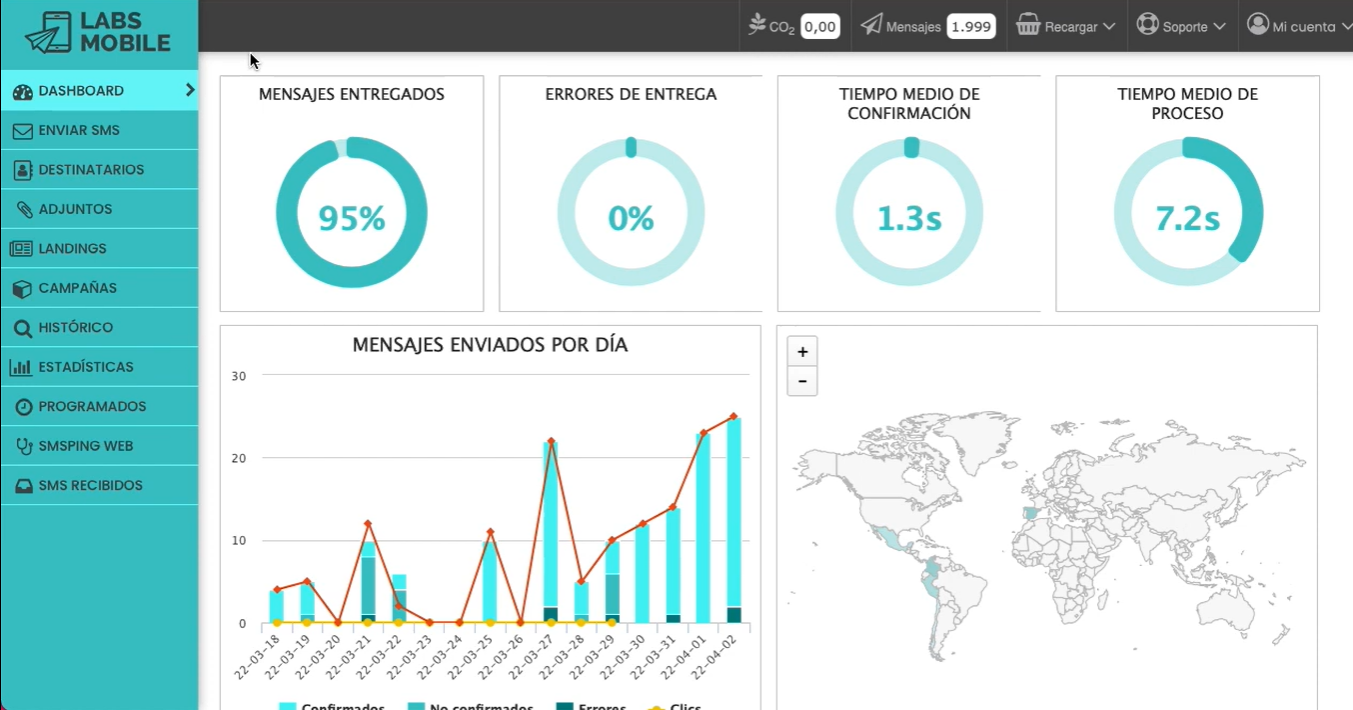Open the SMSPing Web menu item
This screenshot has height=710, width=1353.
[85, 446]
